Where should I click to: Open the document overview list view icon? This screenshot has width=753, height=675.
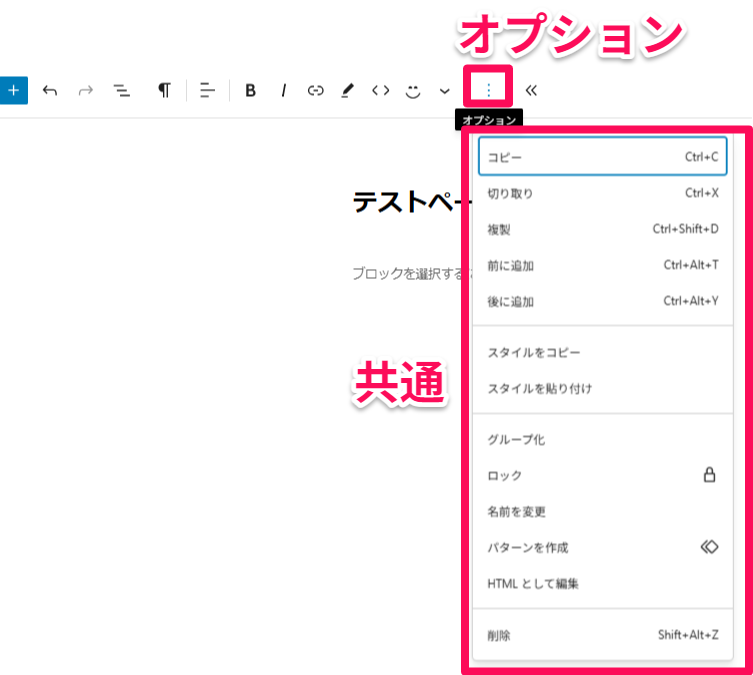click(121, 90)
